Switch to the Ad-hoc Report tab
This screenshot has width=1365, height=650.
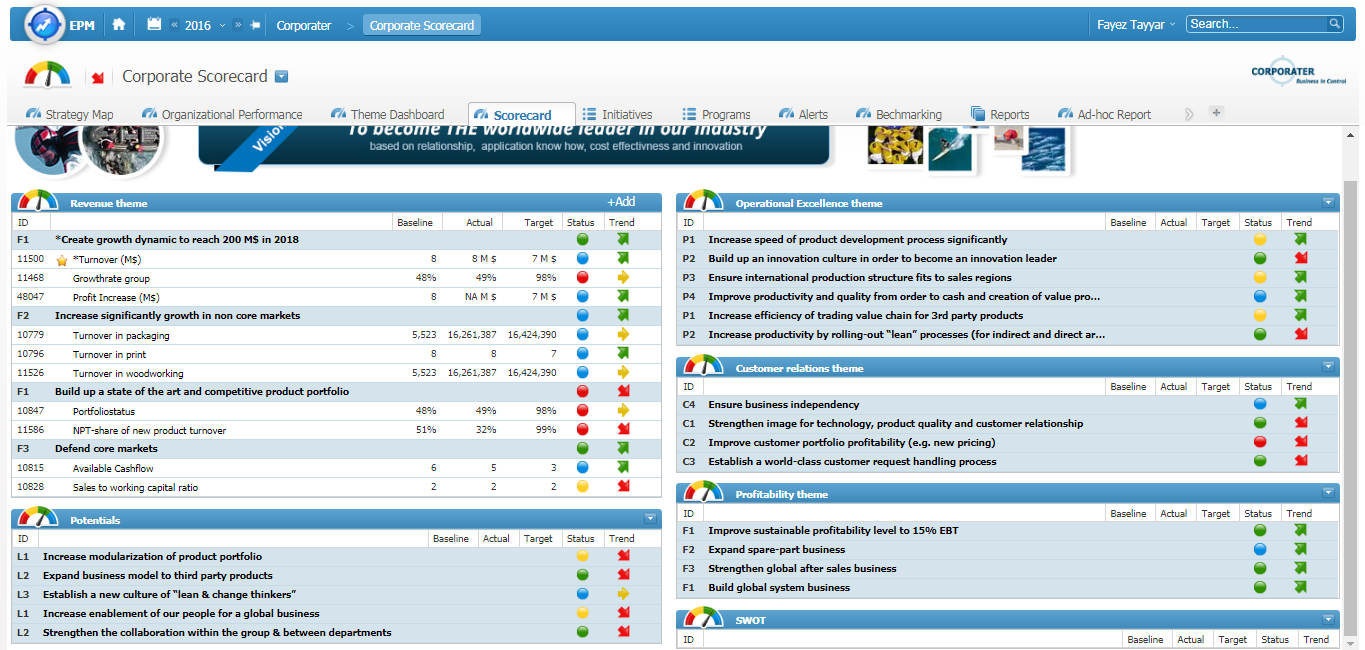pos(1104,115)
